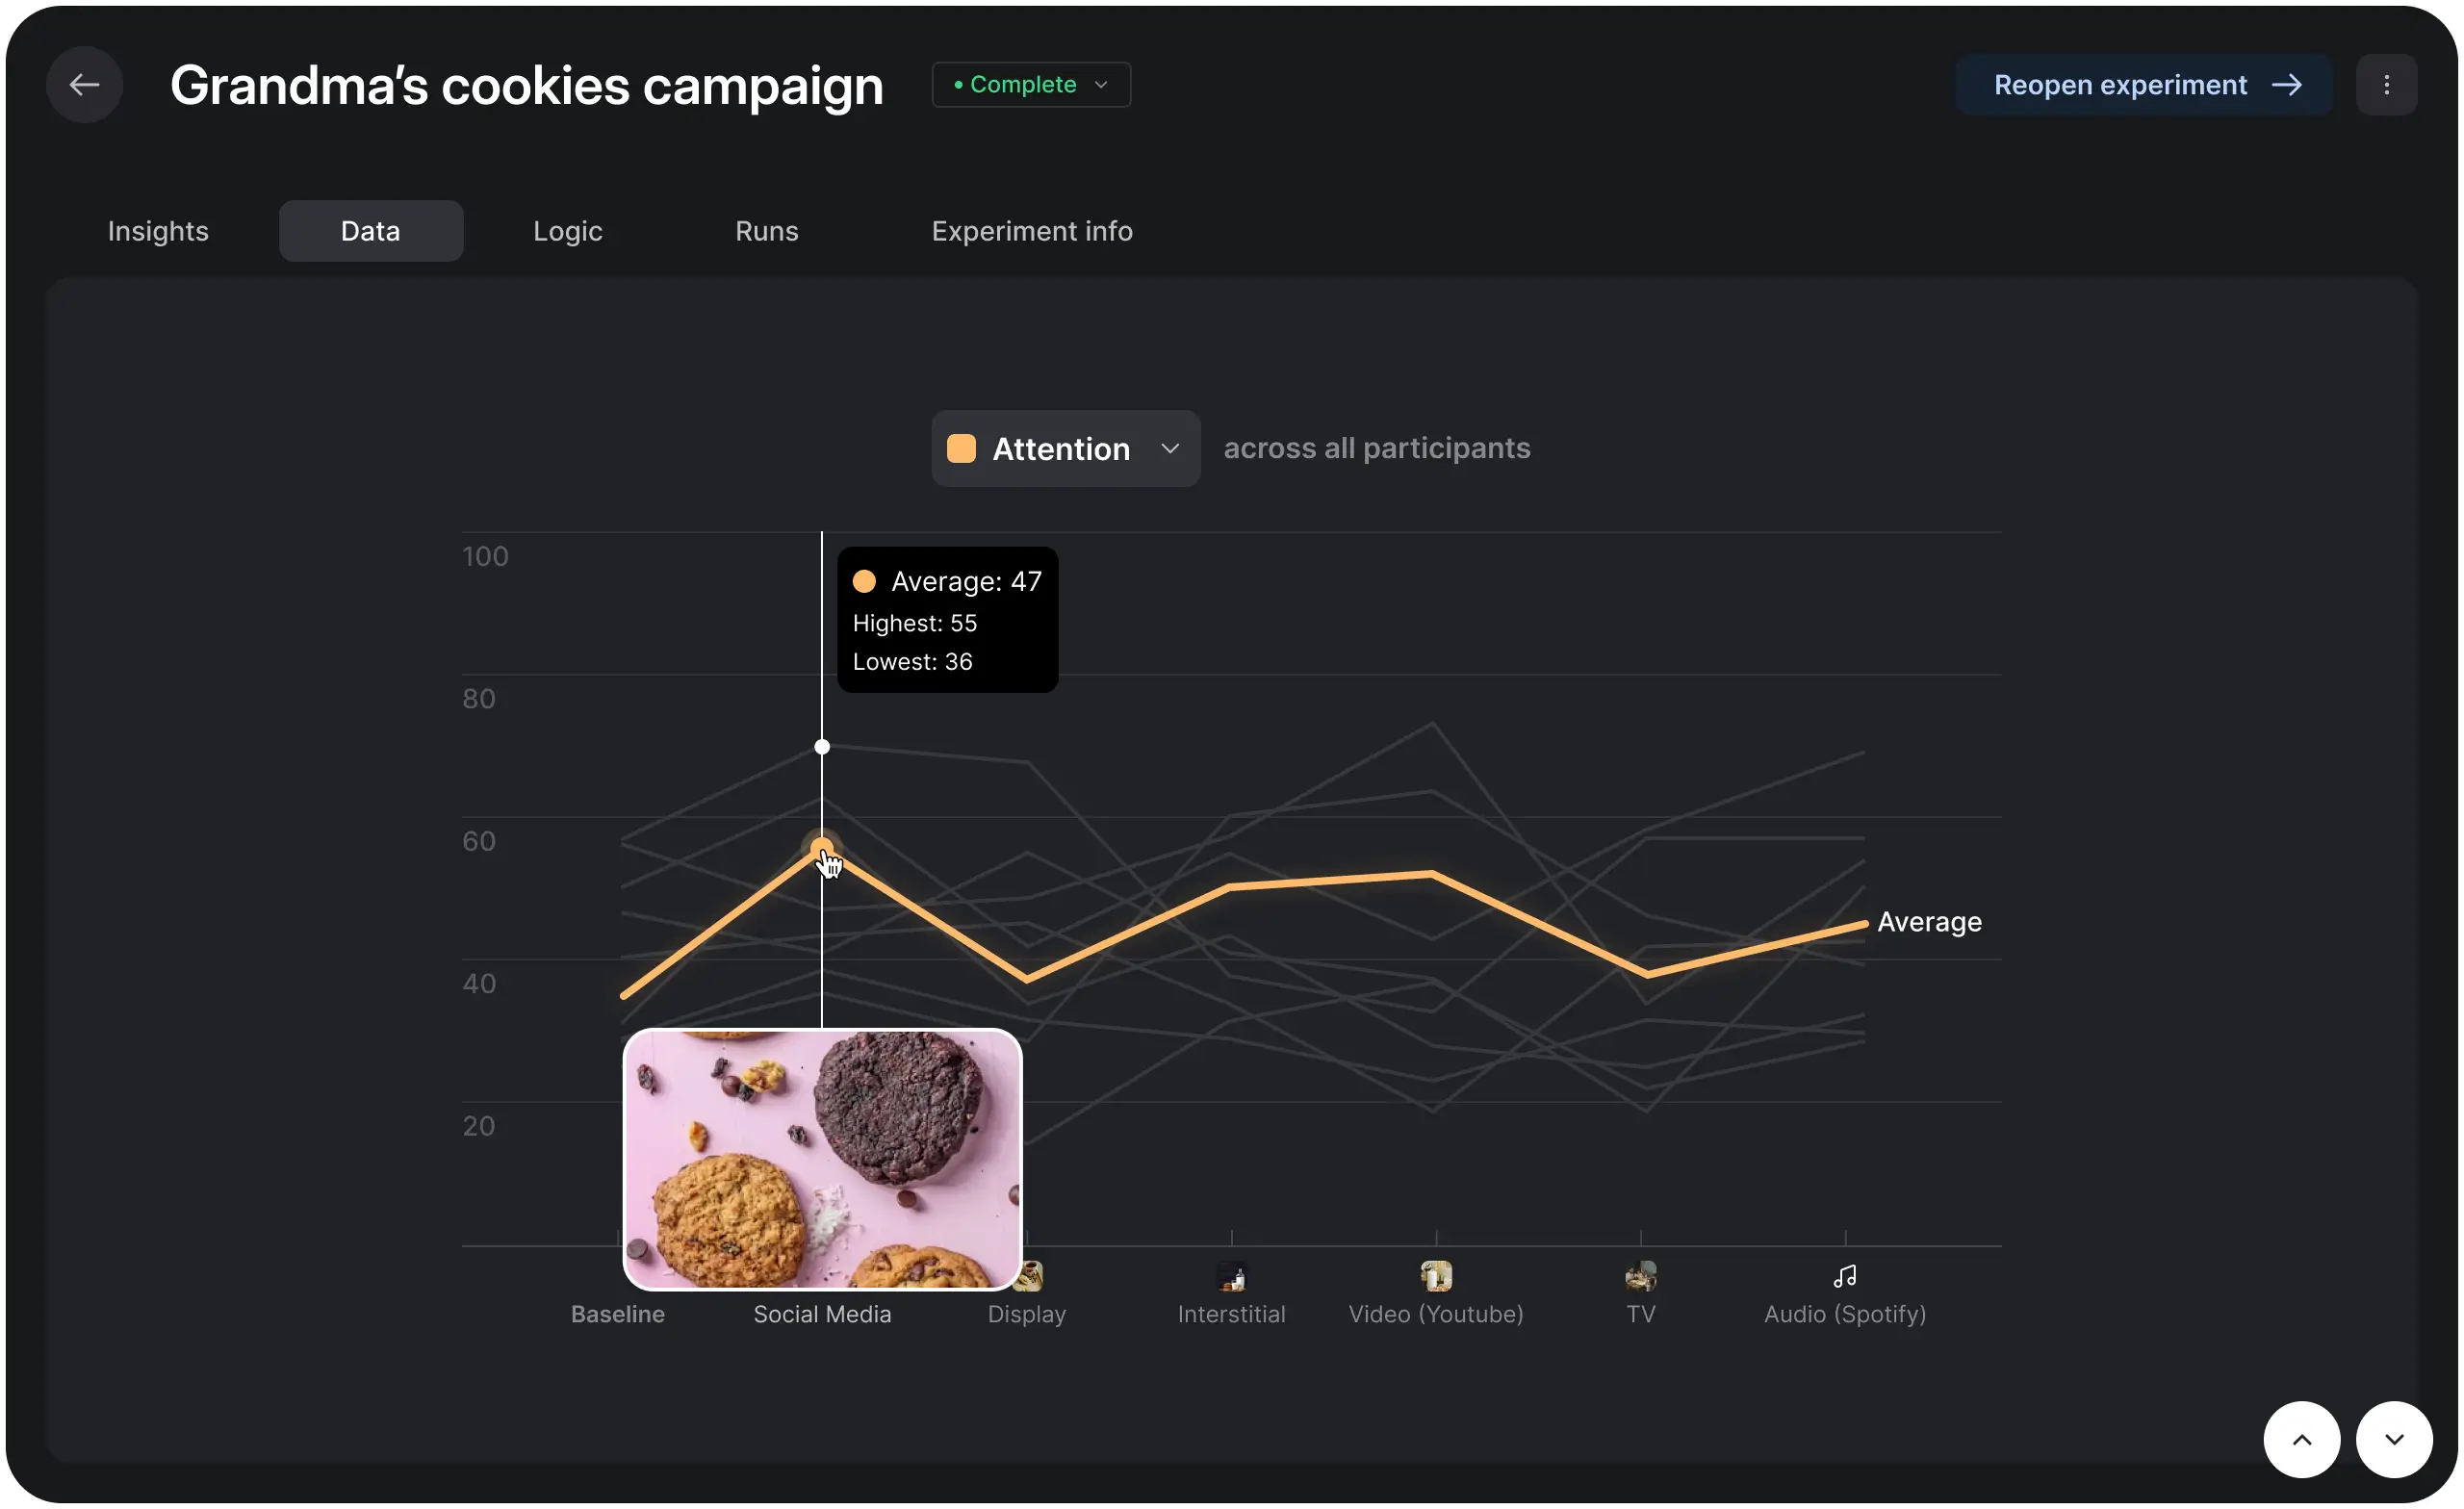Open the three-dot overflow menu
Screen dimensions: 2464x1509
(x=2388, y=84)
